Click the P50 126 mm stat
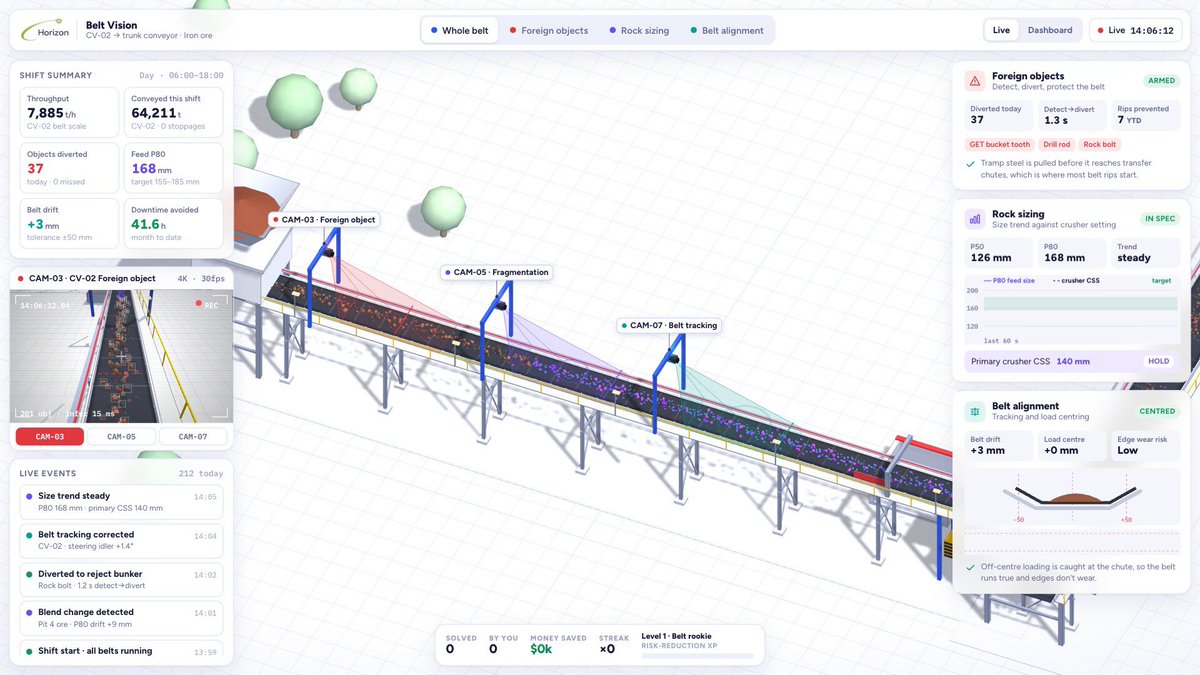This screenshot has width=1200, height=675. (998, 252)
